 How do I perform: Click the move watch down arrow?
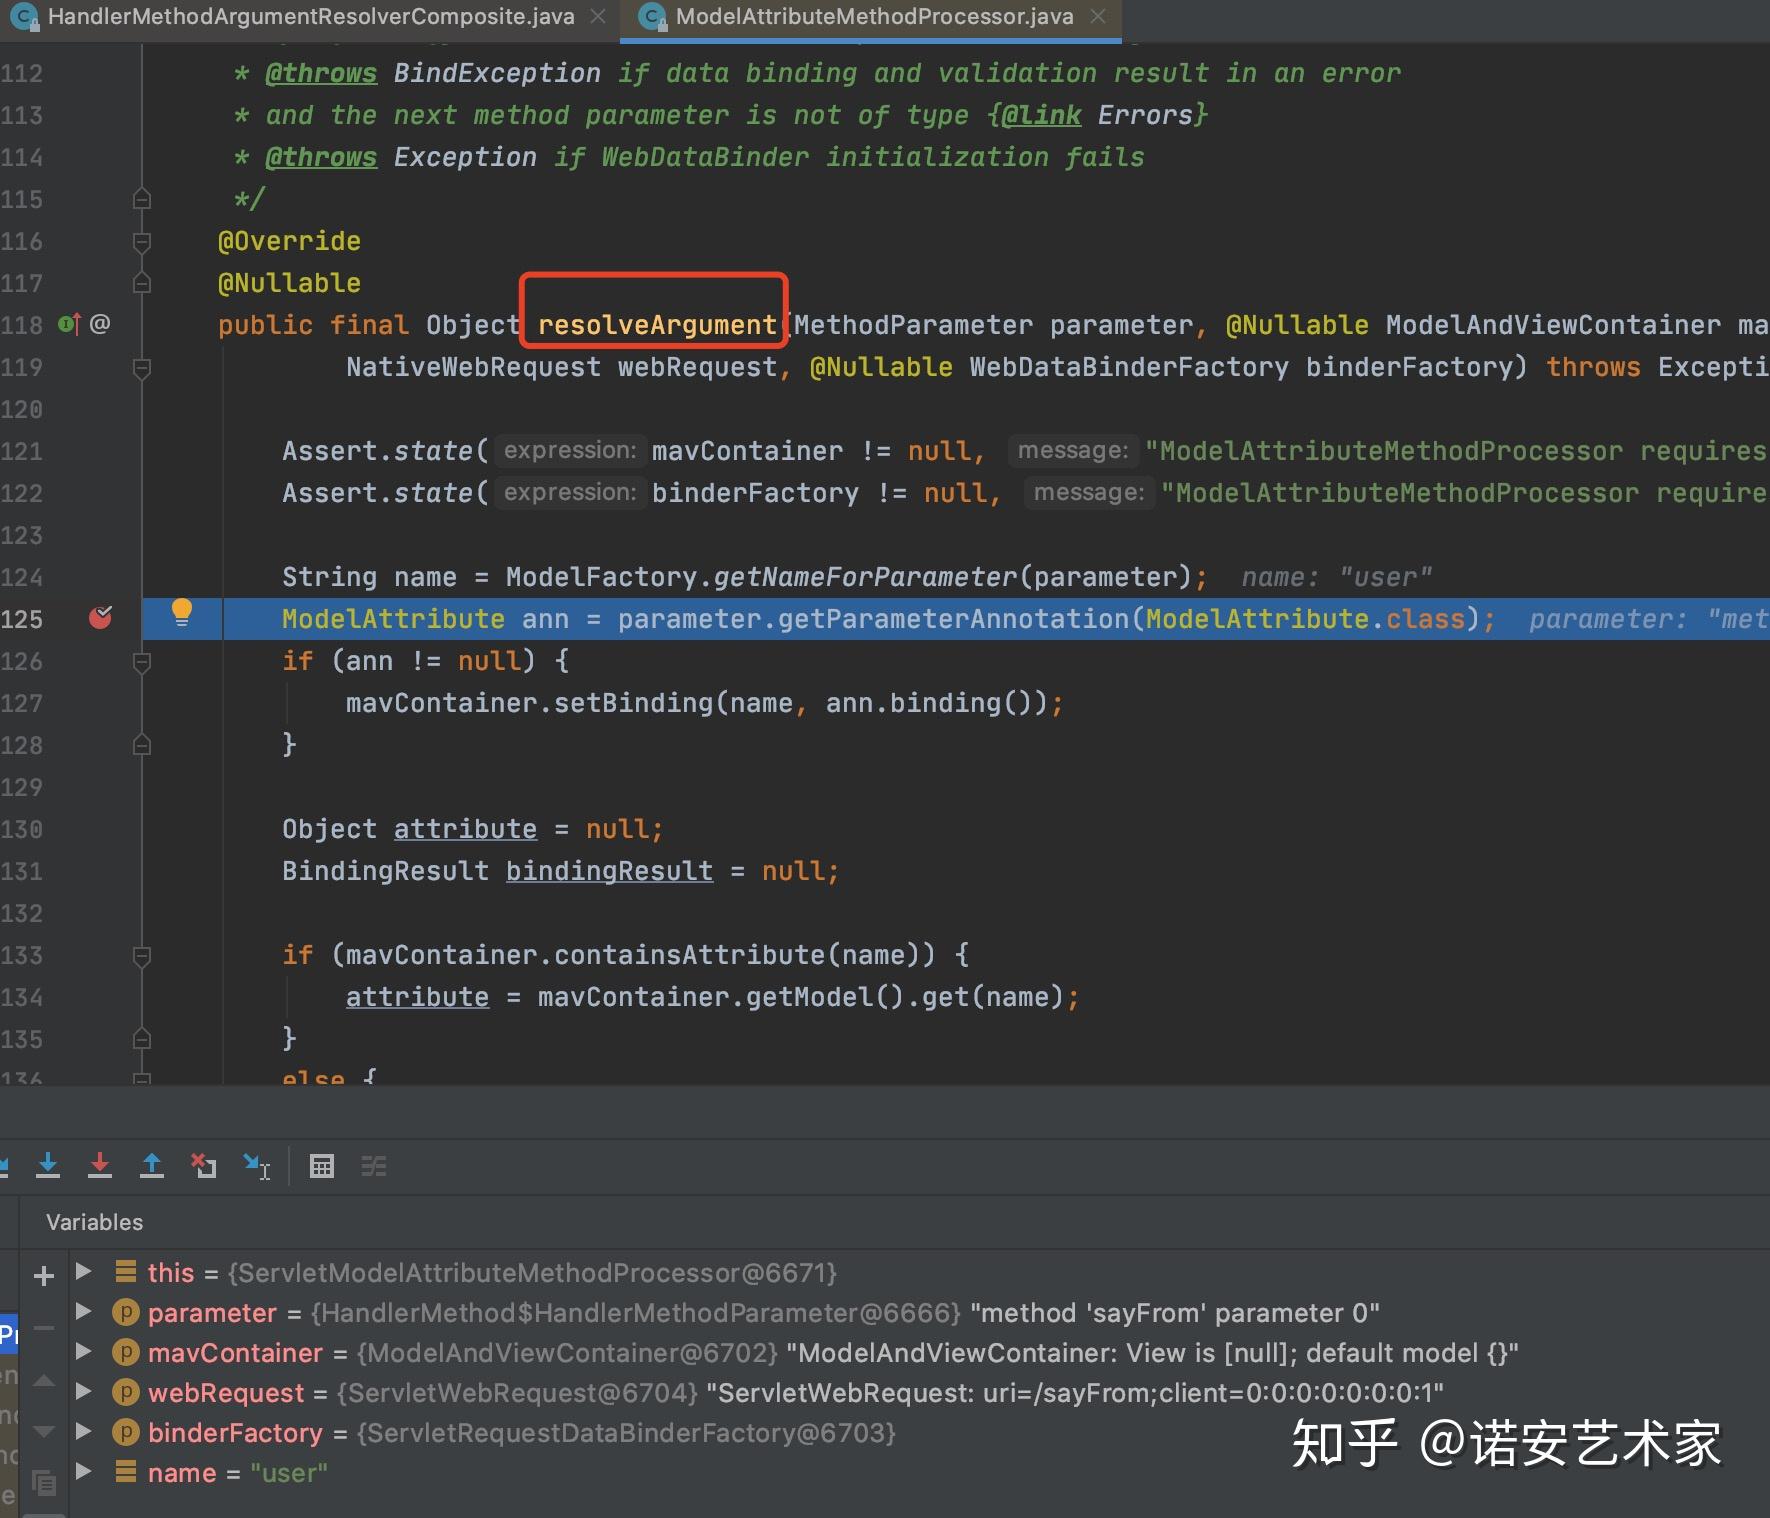click(44, 1431)
